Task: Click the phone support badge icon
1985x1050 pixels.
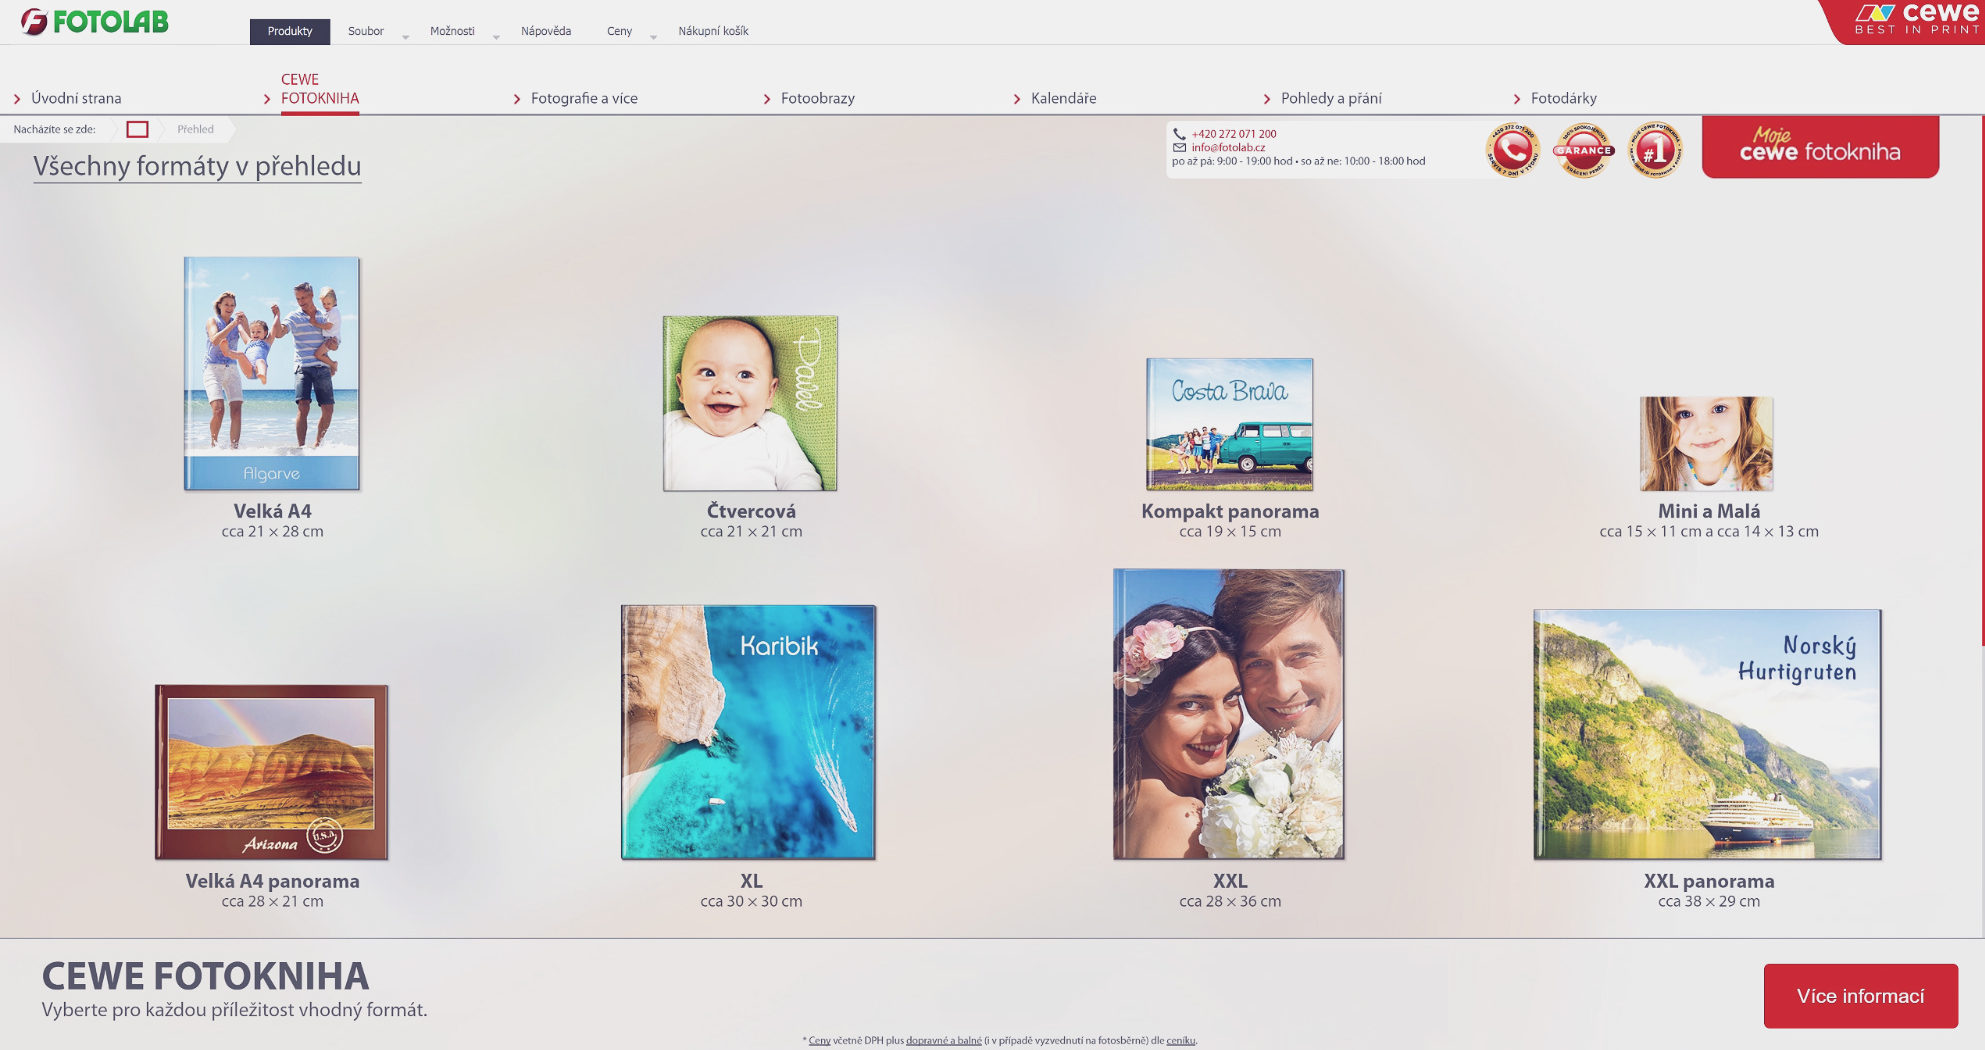Action: pyautogui.click(x=1512, y=150)
